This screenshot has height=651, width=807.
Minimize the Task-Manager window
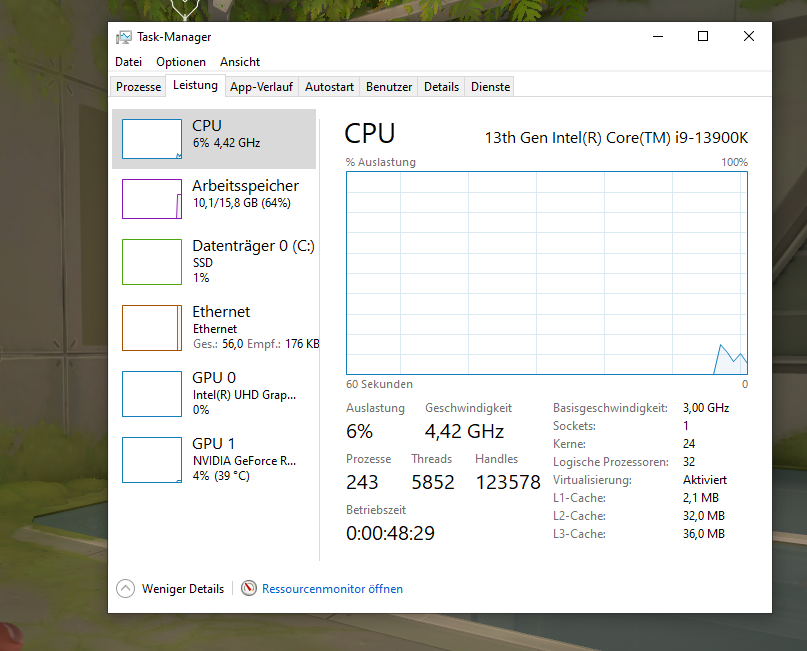coord(658,37)
